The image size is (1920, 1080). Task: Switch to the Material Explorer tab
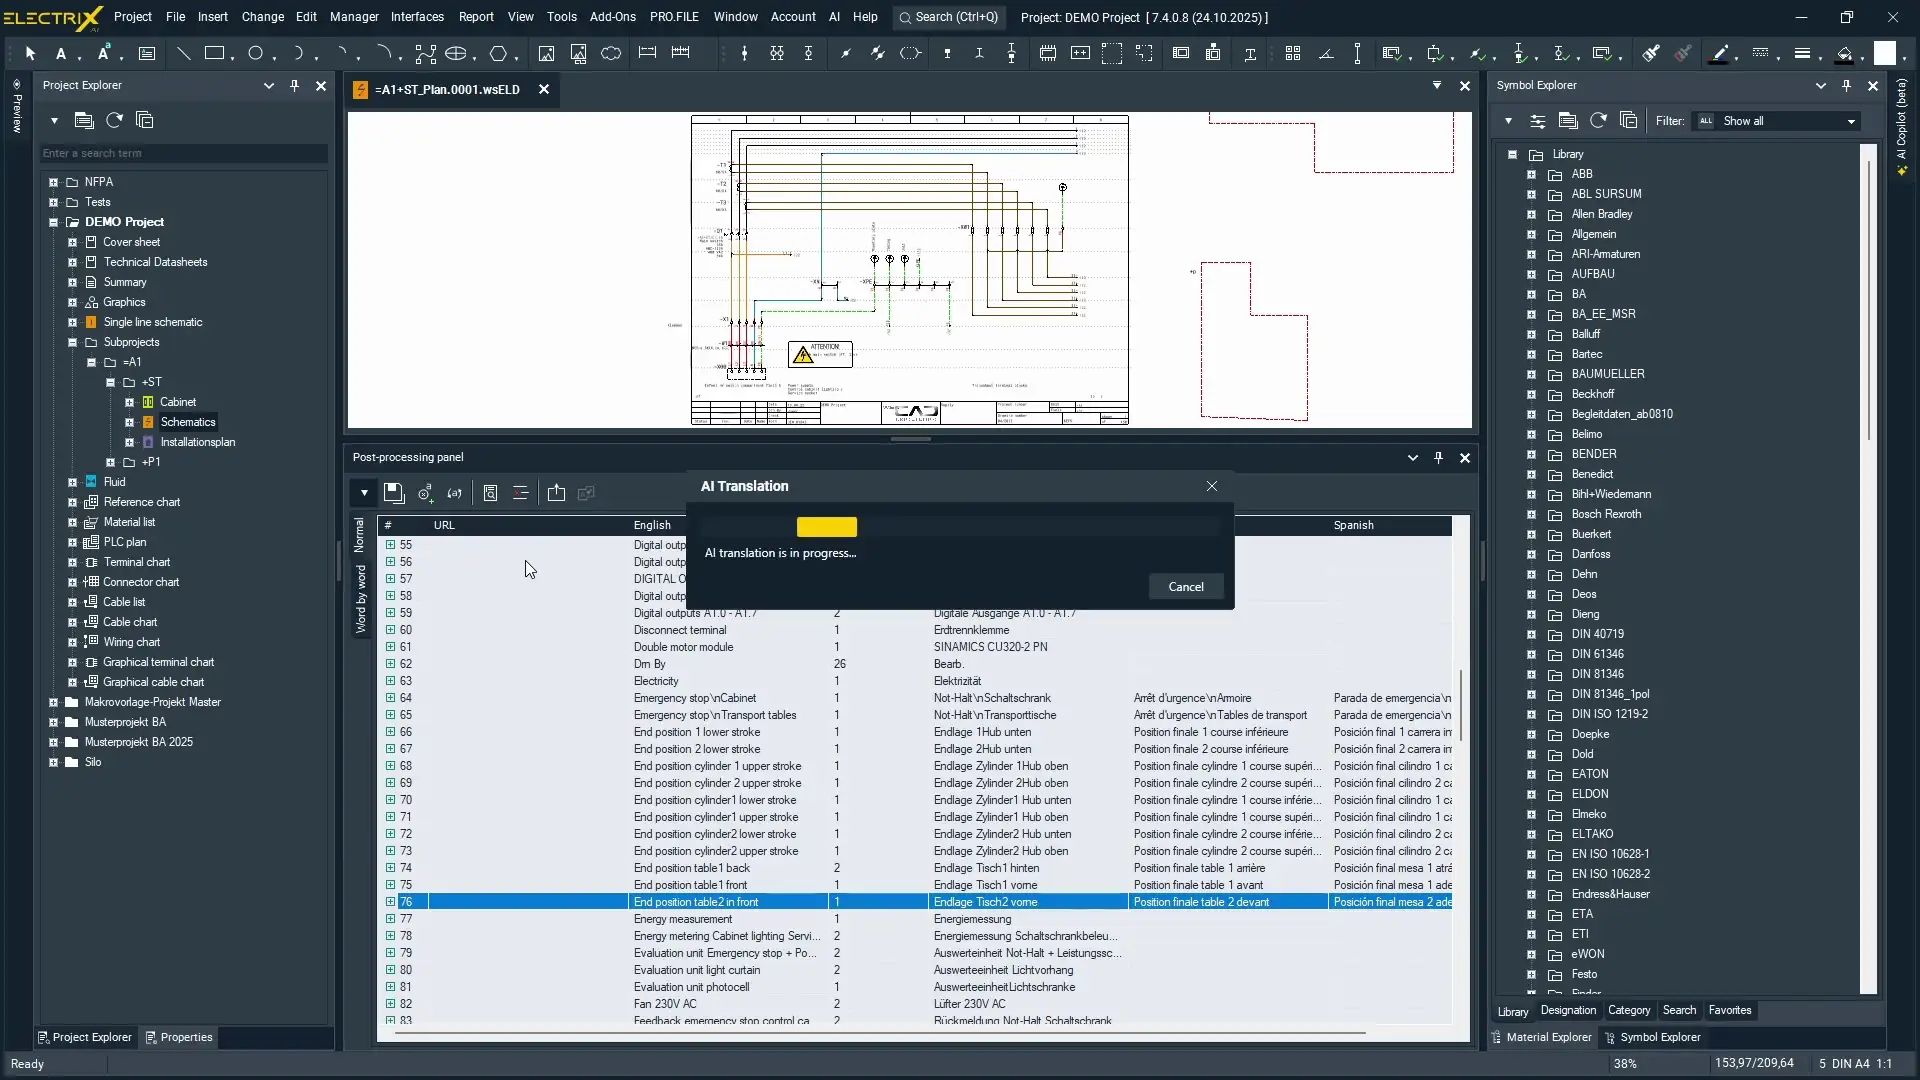(x=1547, y=1037)
